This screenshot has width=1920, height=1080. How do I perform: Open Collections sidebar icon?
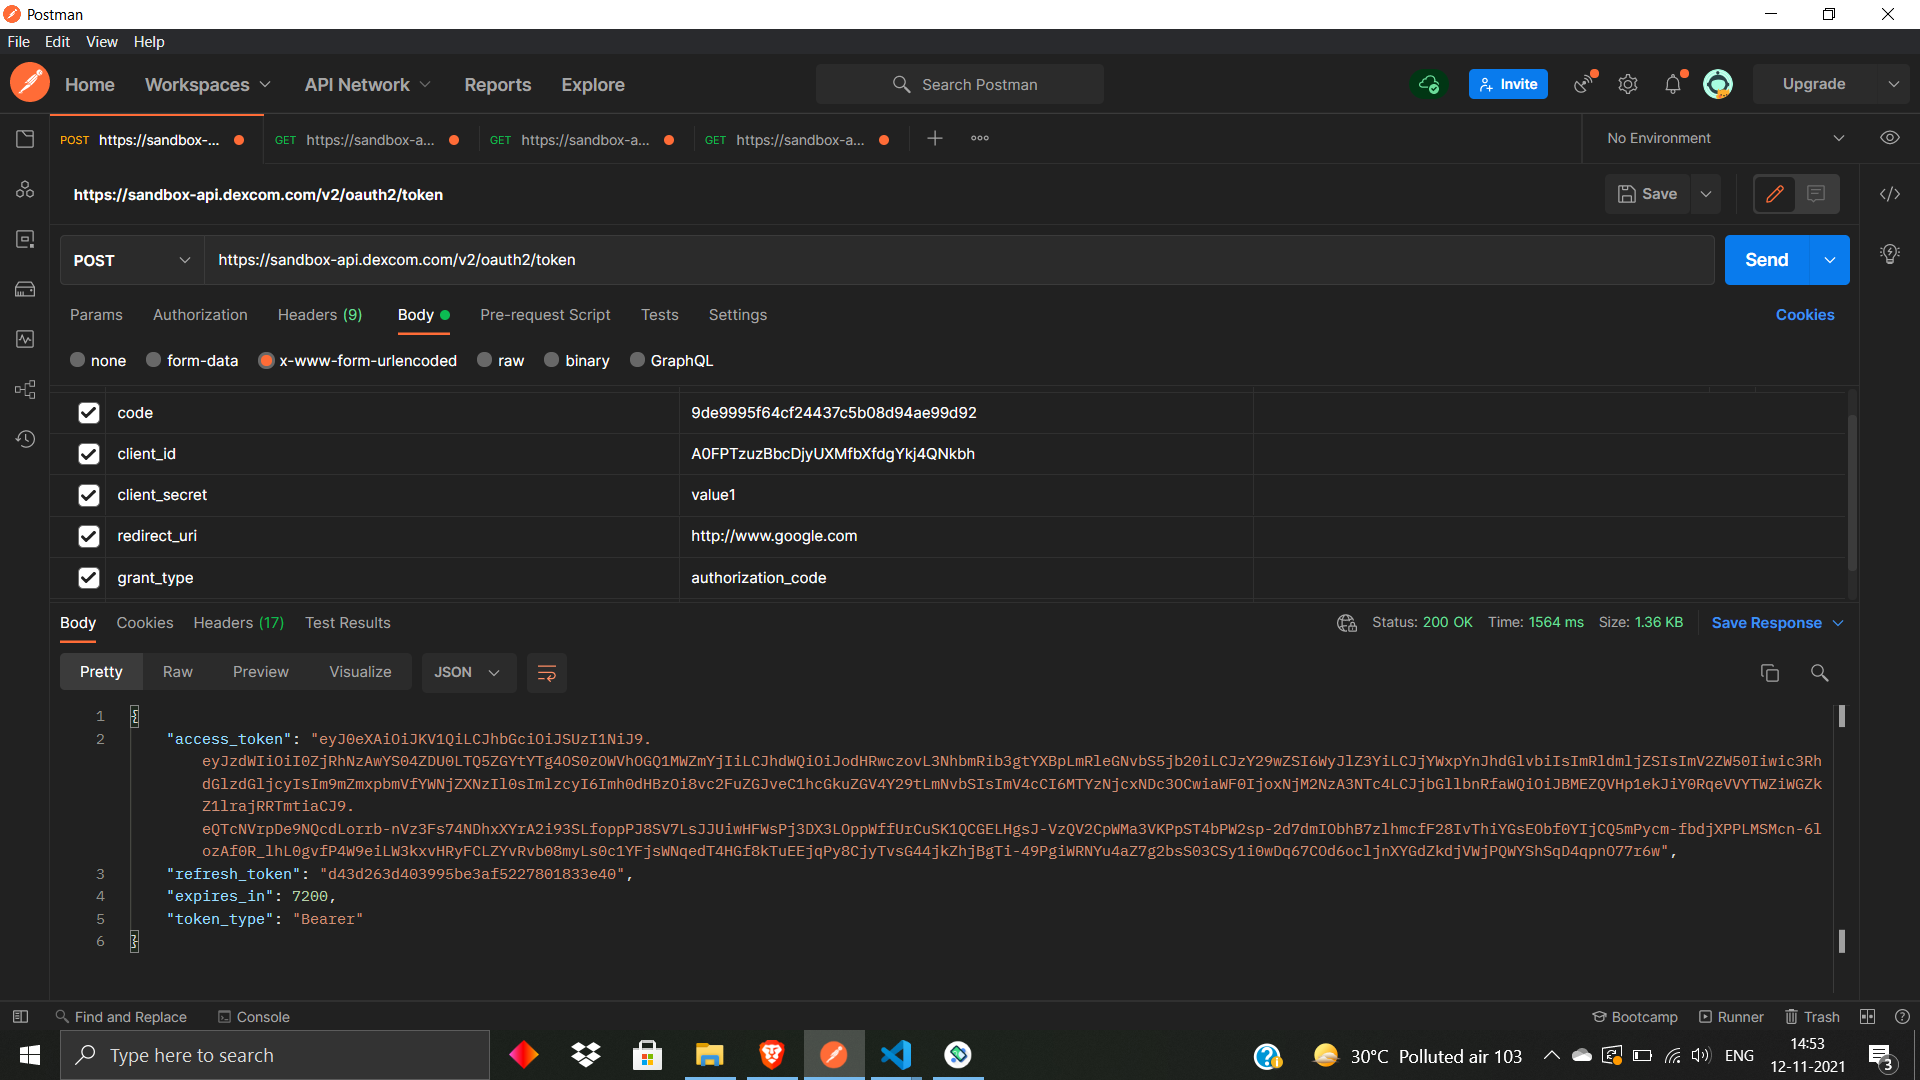pos(25,139)
